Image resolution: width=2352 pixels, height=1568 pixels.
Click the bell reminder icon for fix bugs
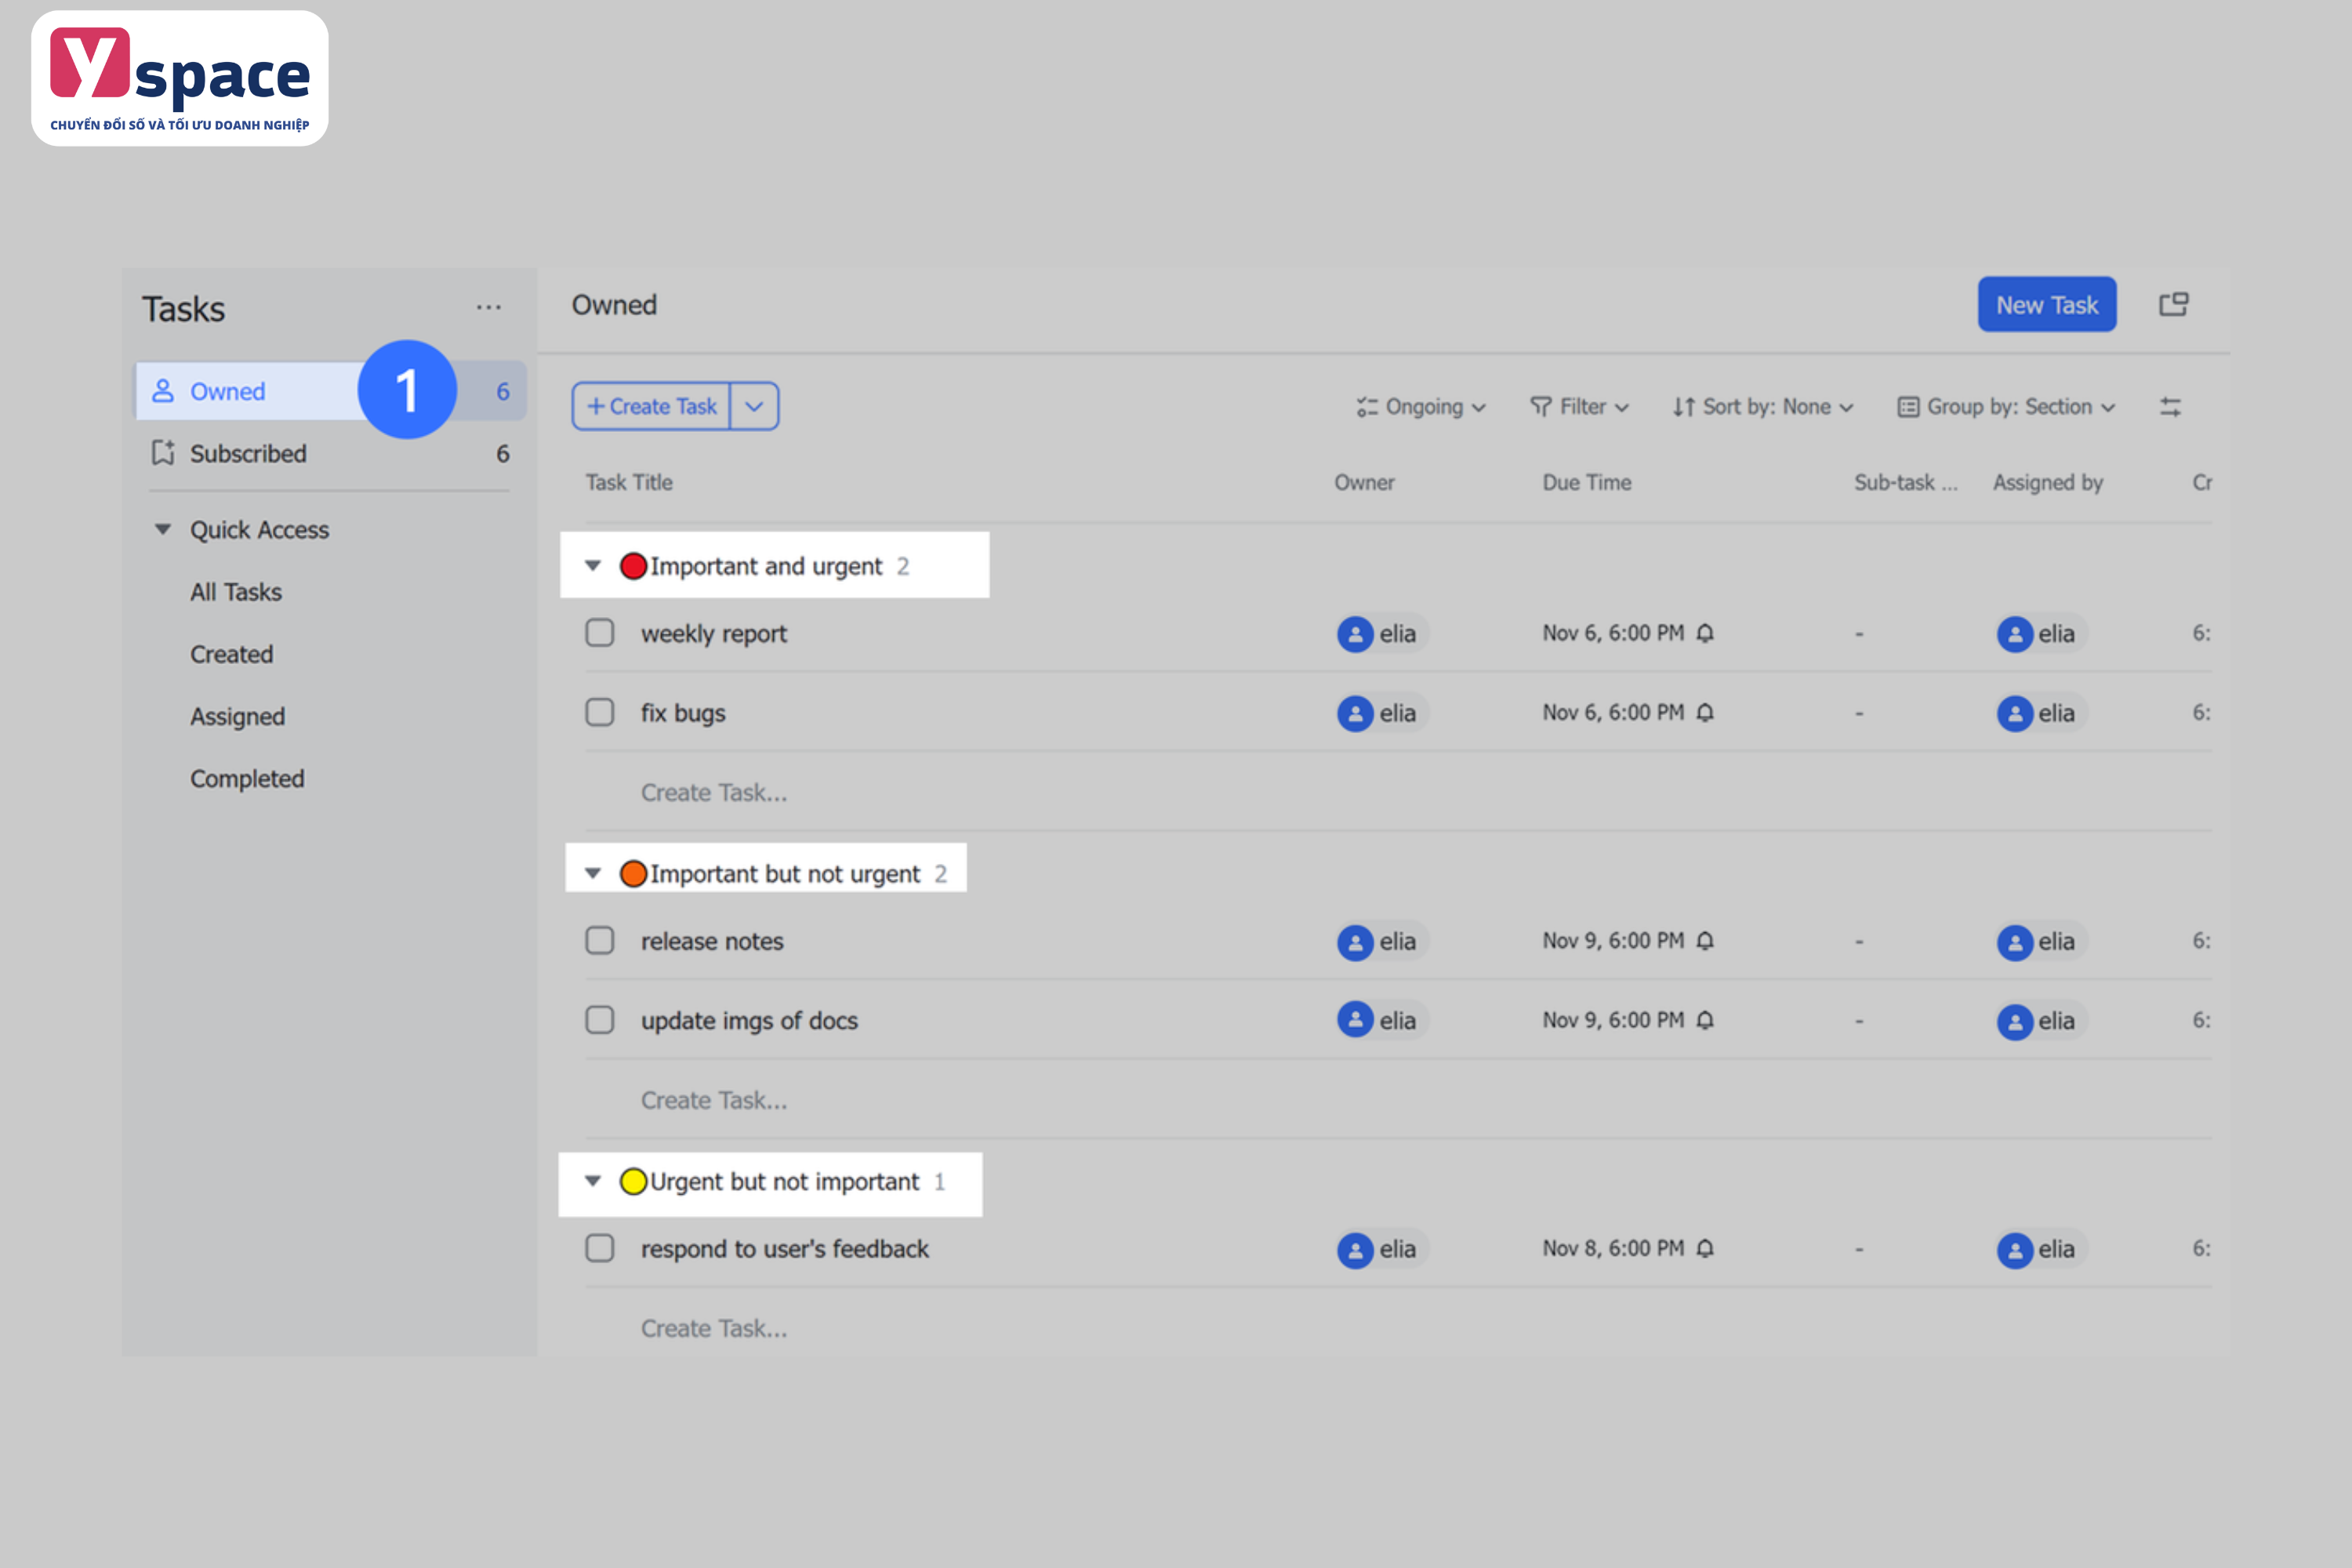point(1705,712)
